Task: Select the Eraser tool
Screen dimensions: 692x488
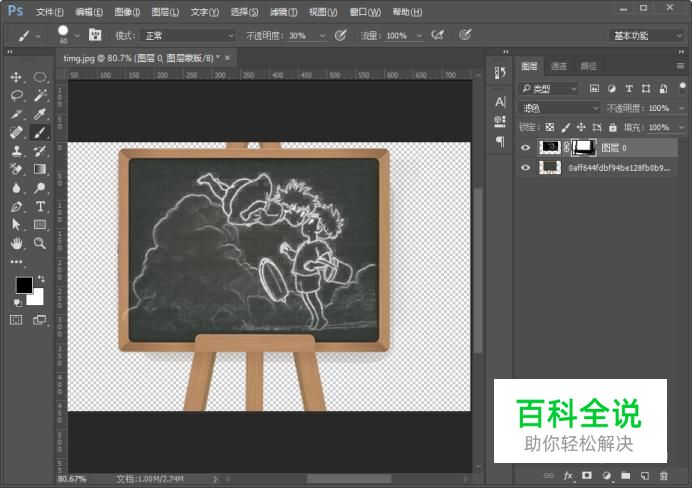Action: (16, 169)
